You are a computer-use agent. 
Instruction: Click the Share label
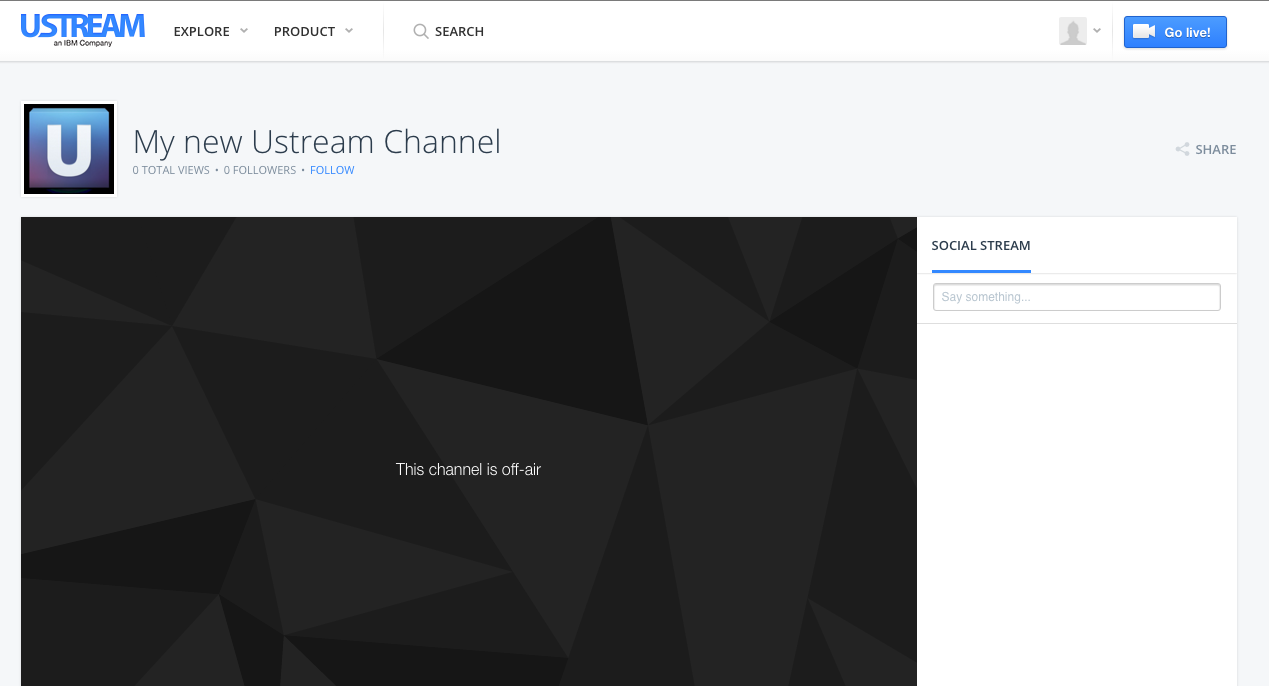[1216, 149]
